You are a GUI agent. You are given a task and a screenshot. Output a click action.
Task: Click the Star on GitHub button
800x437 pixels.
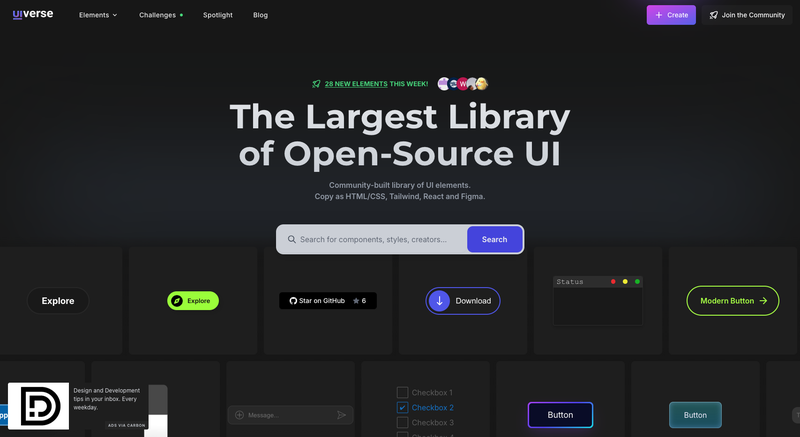(x=328, y=301)
